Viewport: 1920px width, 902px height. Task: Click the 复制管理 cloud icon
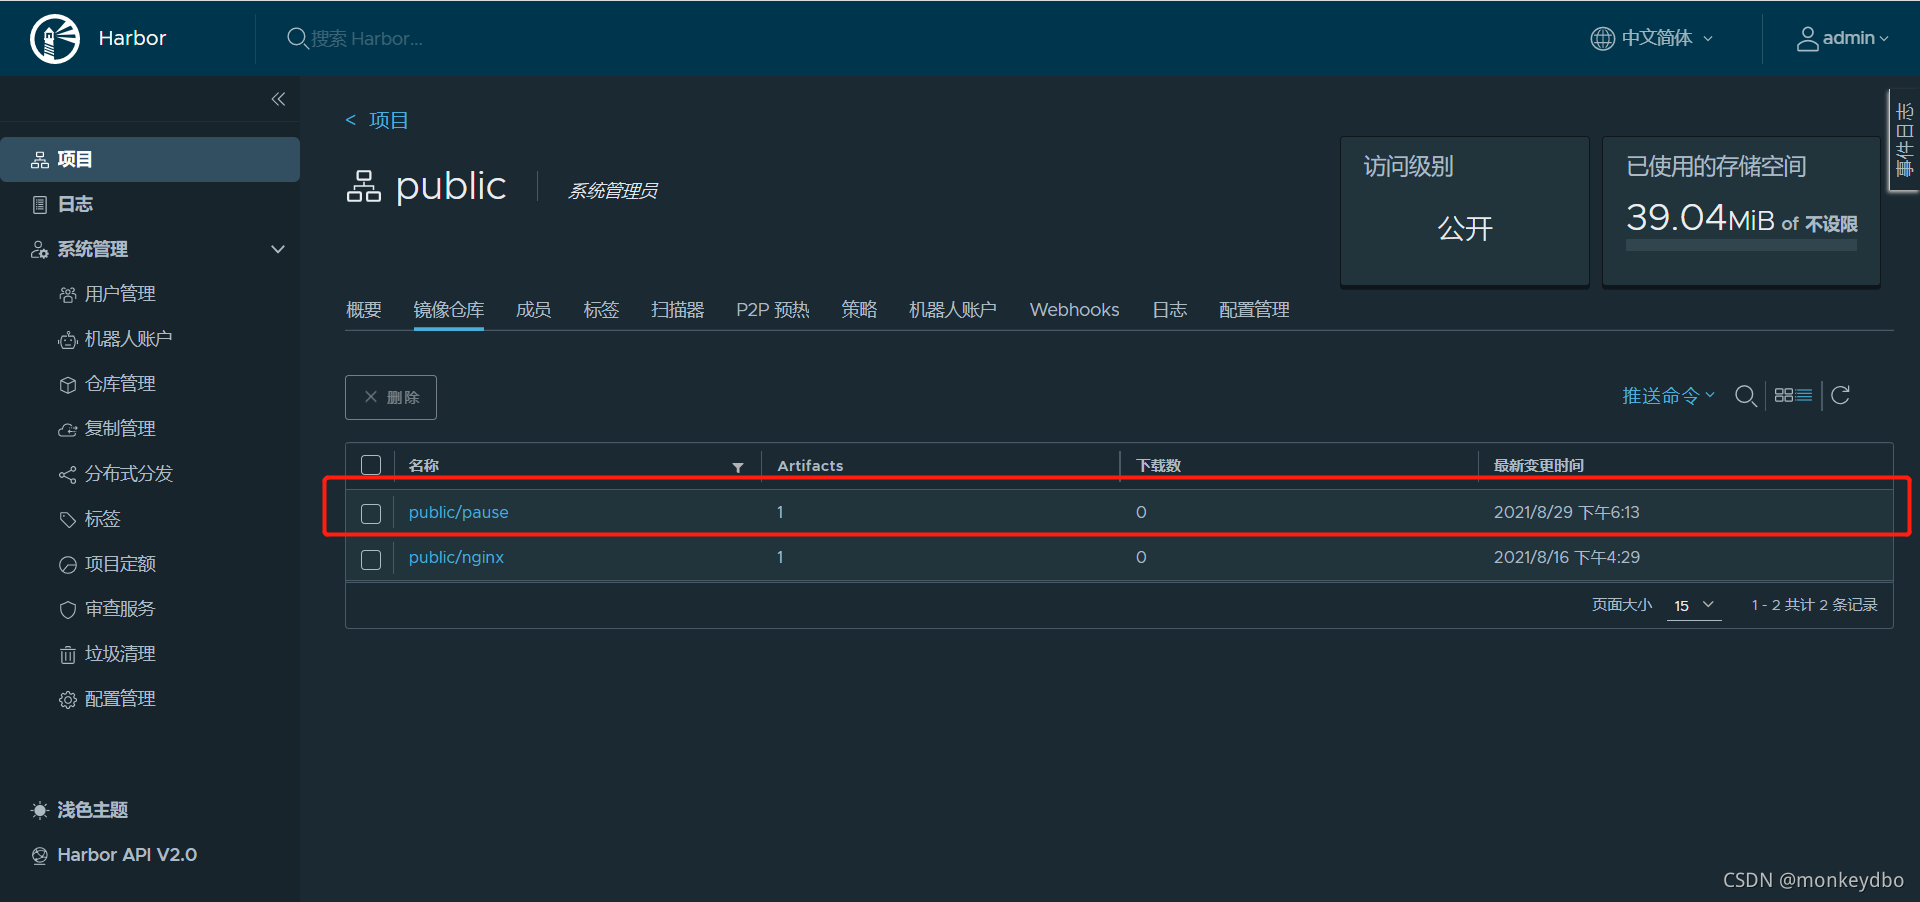[x=67, y=430]
